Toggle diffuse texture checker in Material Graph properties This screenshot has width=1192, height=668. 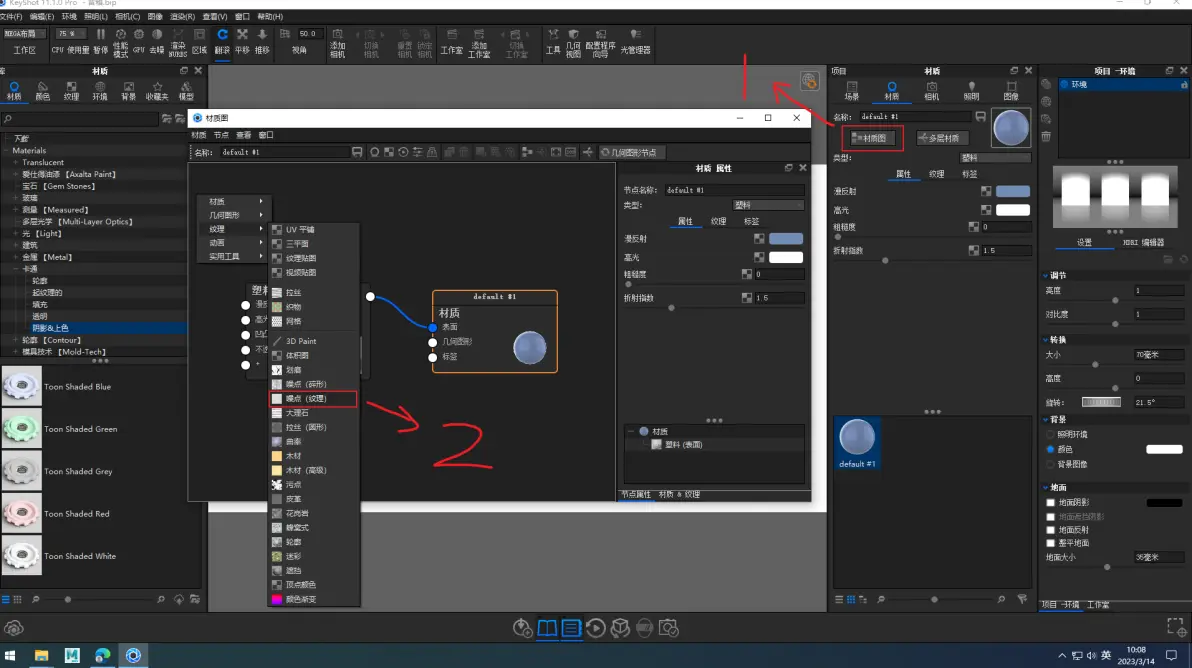pos(759,239)
